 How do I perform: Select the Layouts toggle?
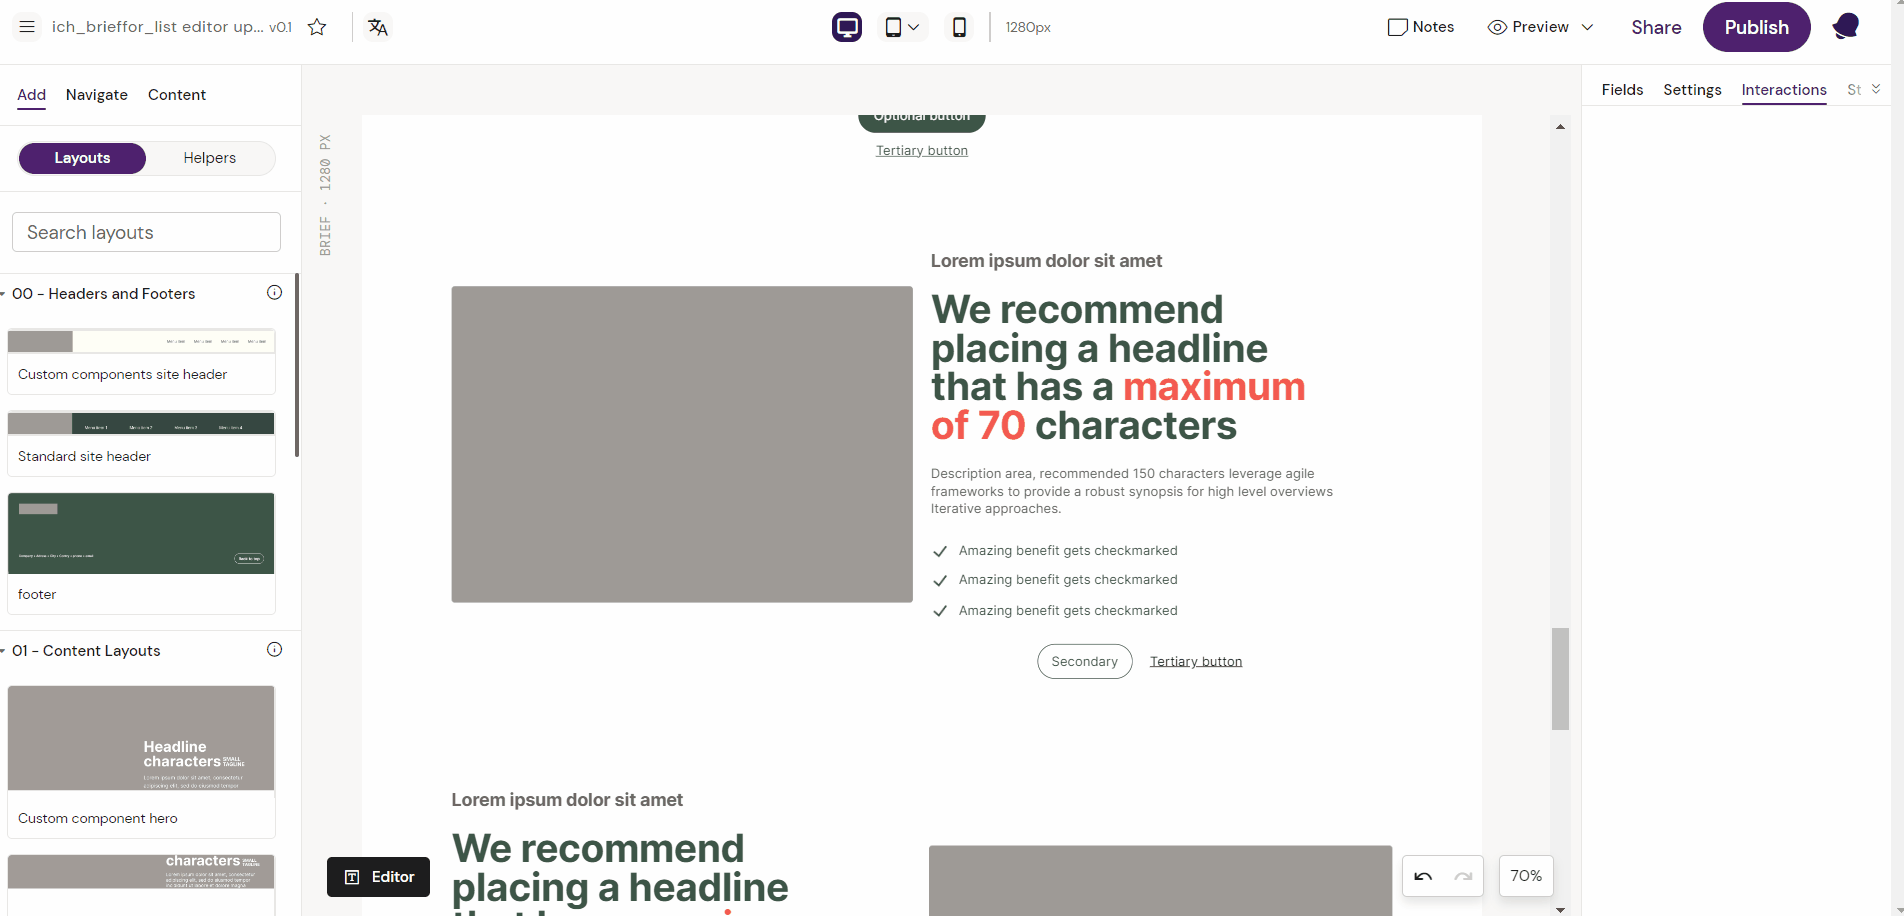[82, 158]
